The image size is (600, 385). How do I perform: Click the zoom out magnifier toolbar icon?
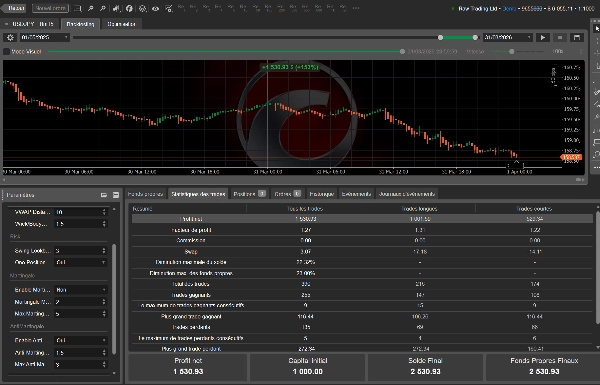[91, 8]
